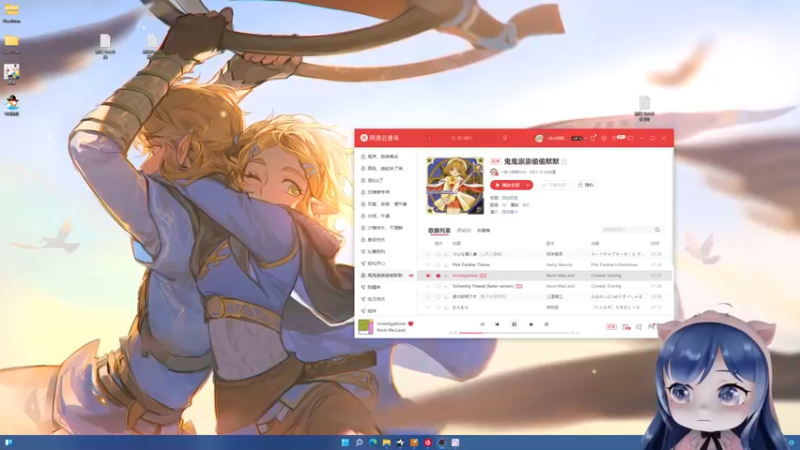Go back with the title bar arrow
The height and width of the screenshot is (450, 800).
pos(429,138)
